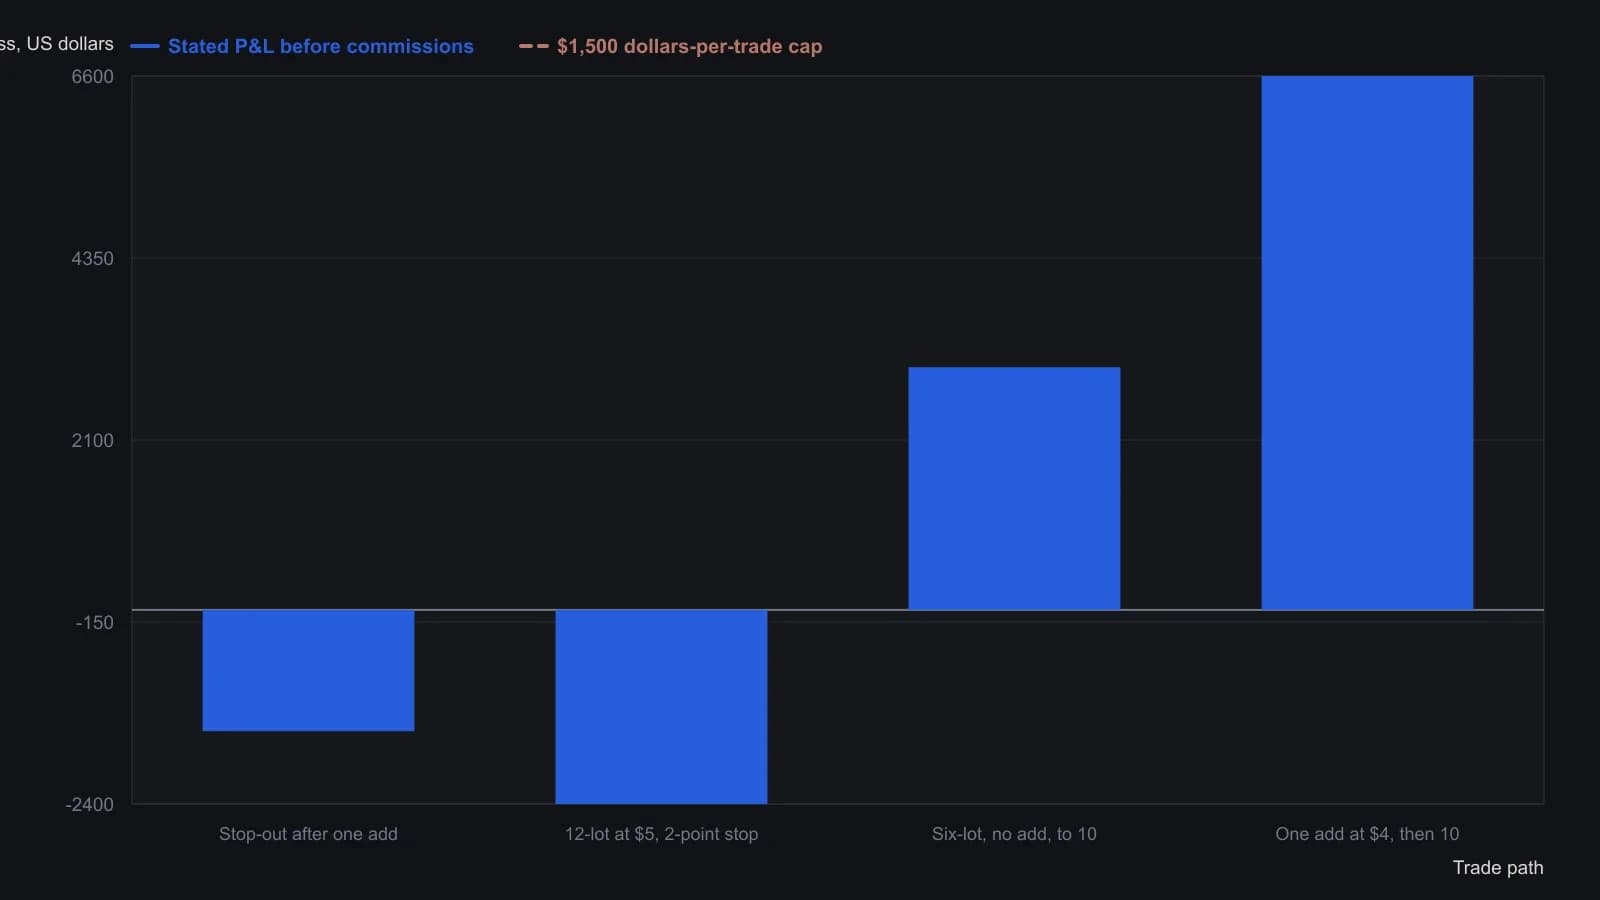Select the 'Stop-out after one add' bar
This screenshot has width=1600, height=900.
pyautogui.click(x=308, y=670)
